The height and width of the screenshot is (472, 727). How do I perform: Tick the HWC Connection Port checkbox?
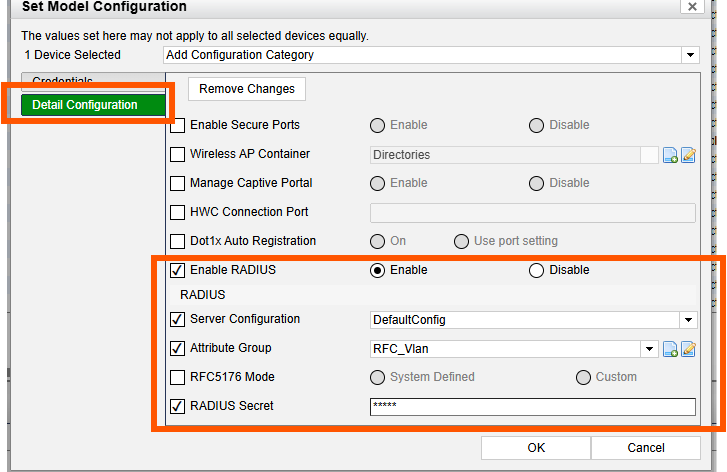pos(177,212)
